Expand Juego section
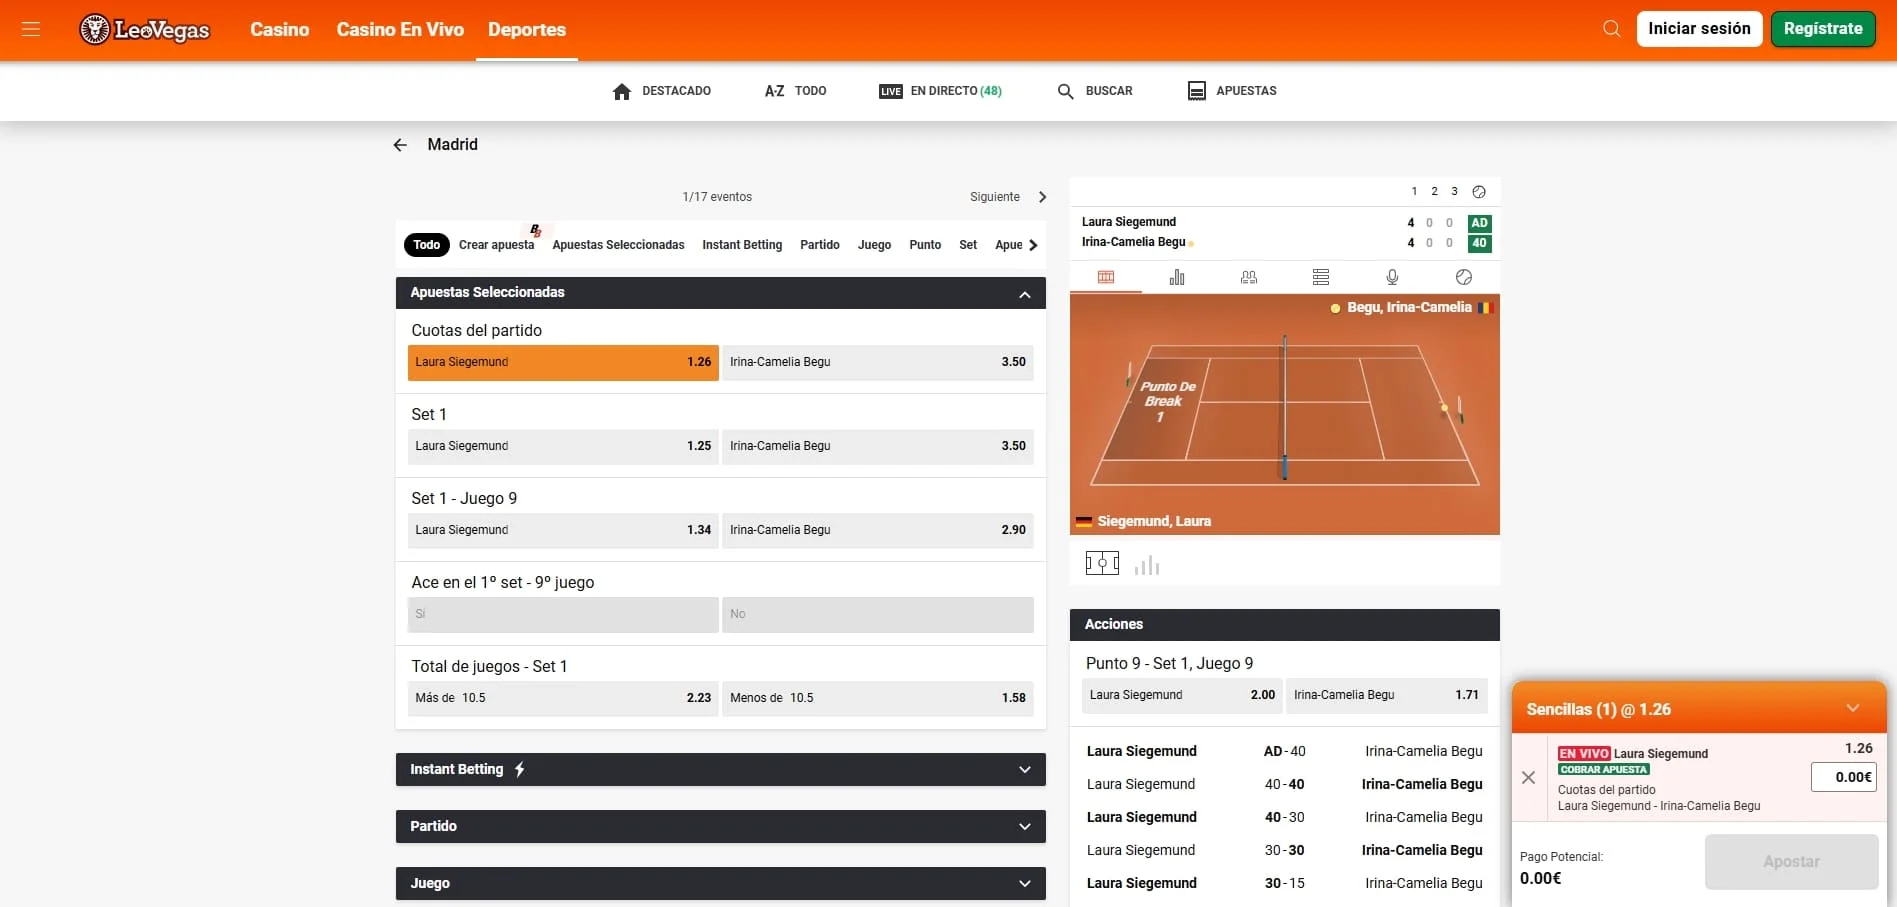Viewport: 1897px width, 907px height. [721, 884]
